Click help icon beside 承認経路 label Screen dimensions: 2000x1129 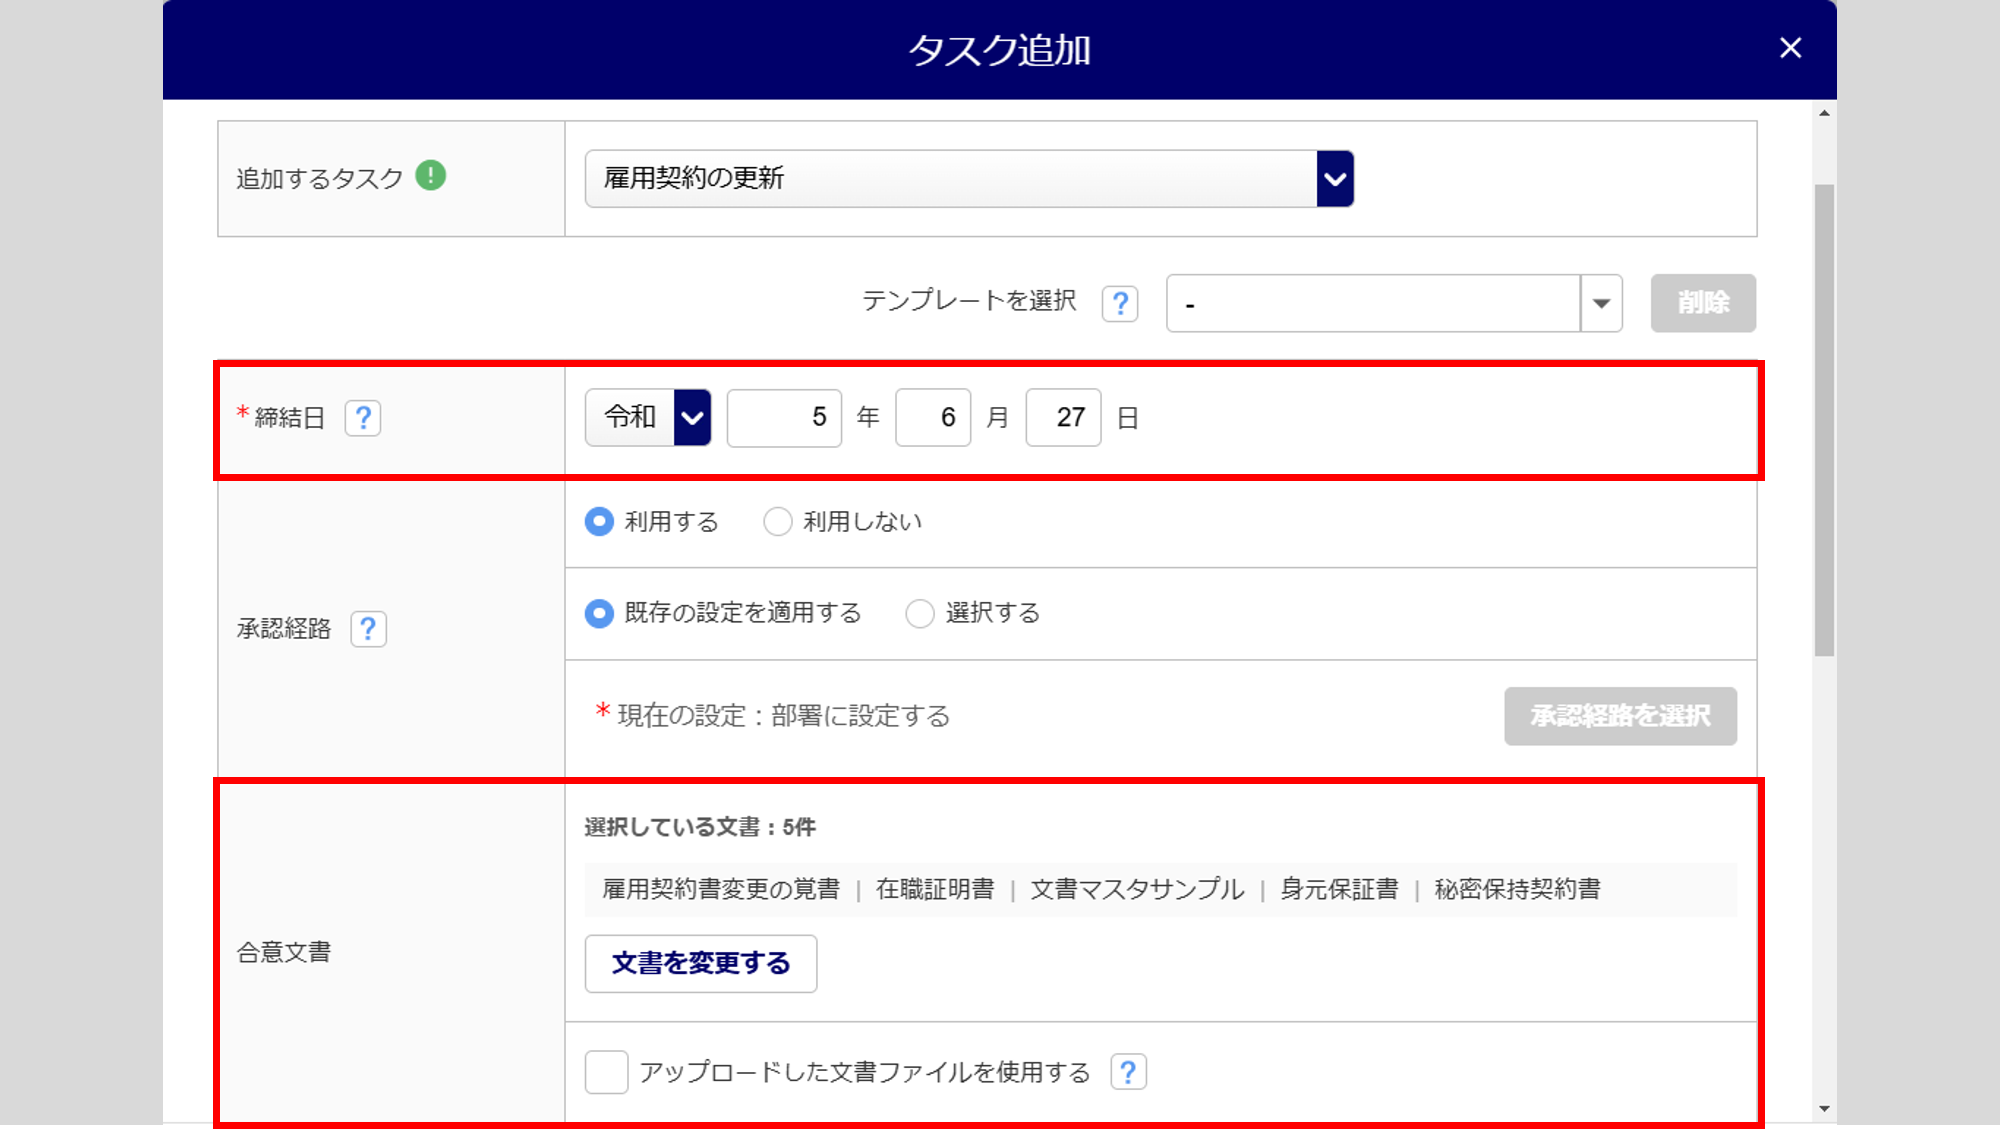coord(368,629)
